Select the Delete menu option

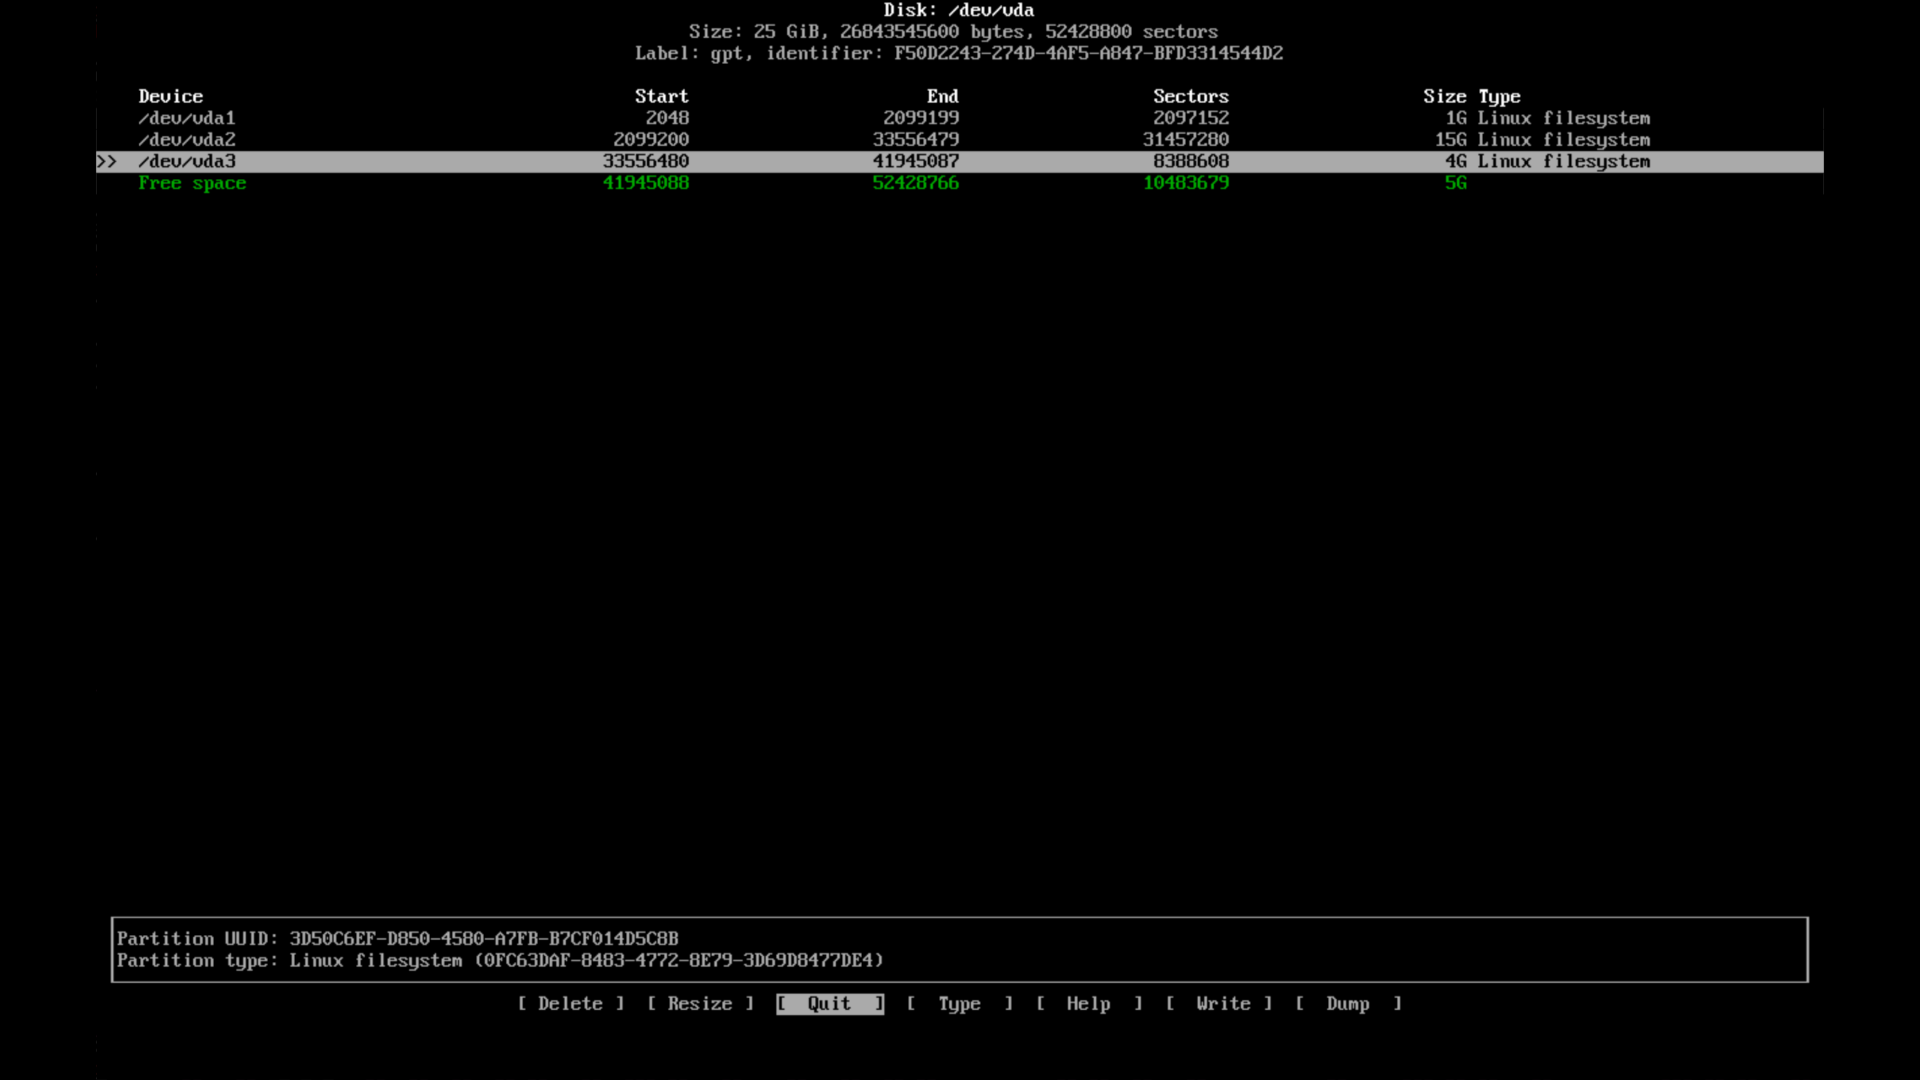pos(571,1003)
